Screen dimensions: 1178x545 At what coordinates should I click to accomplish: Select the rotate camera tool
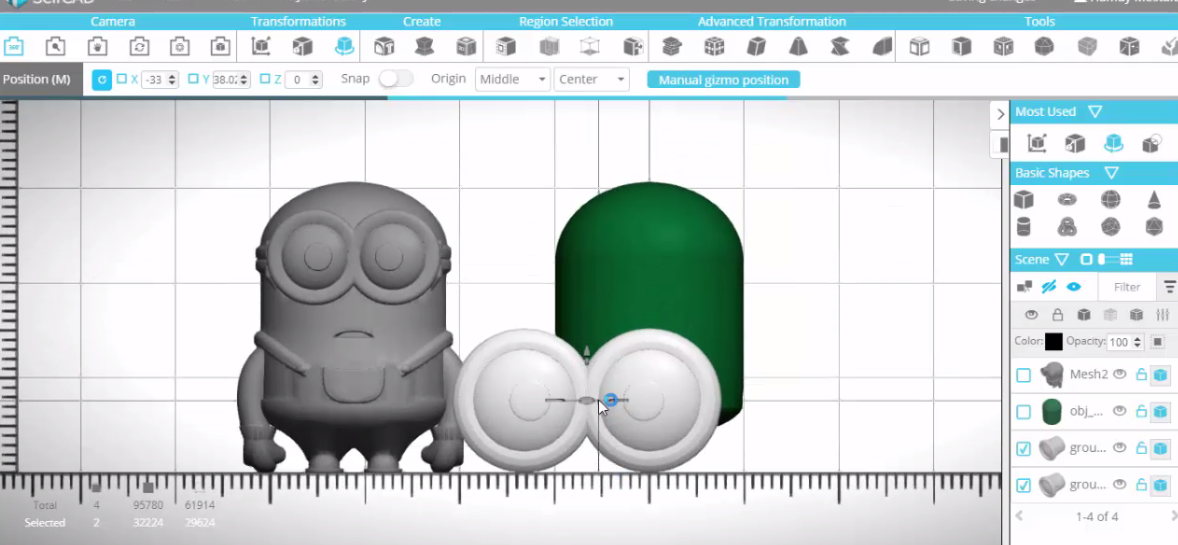pos(139,47)
